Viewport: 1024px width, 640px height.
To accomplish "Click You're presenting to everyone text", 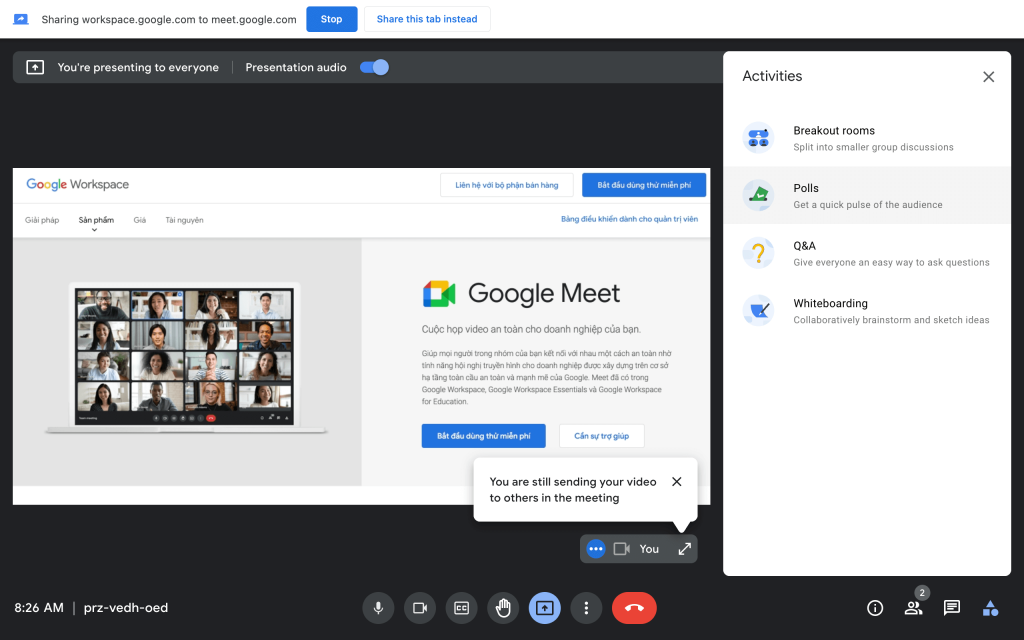I will pos(138,67).
